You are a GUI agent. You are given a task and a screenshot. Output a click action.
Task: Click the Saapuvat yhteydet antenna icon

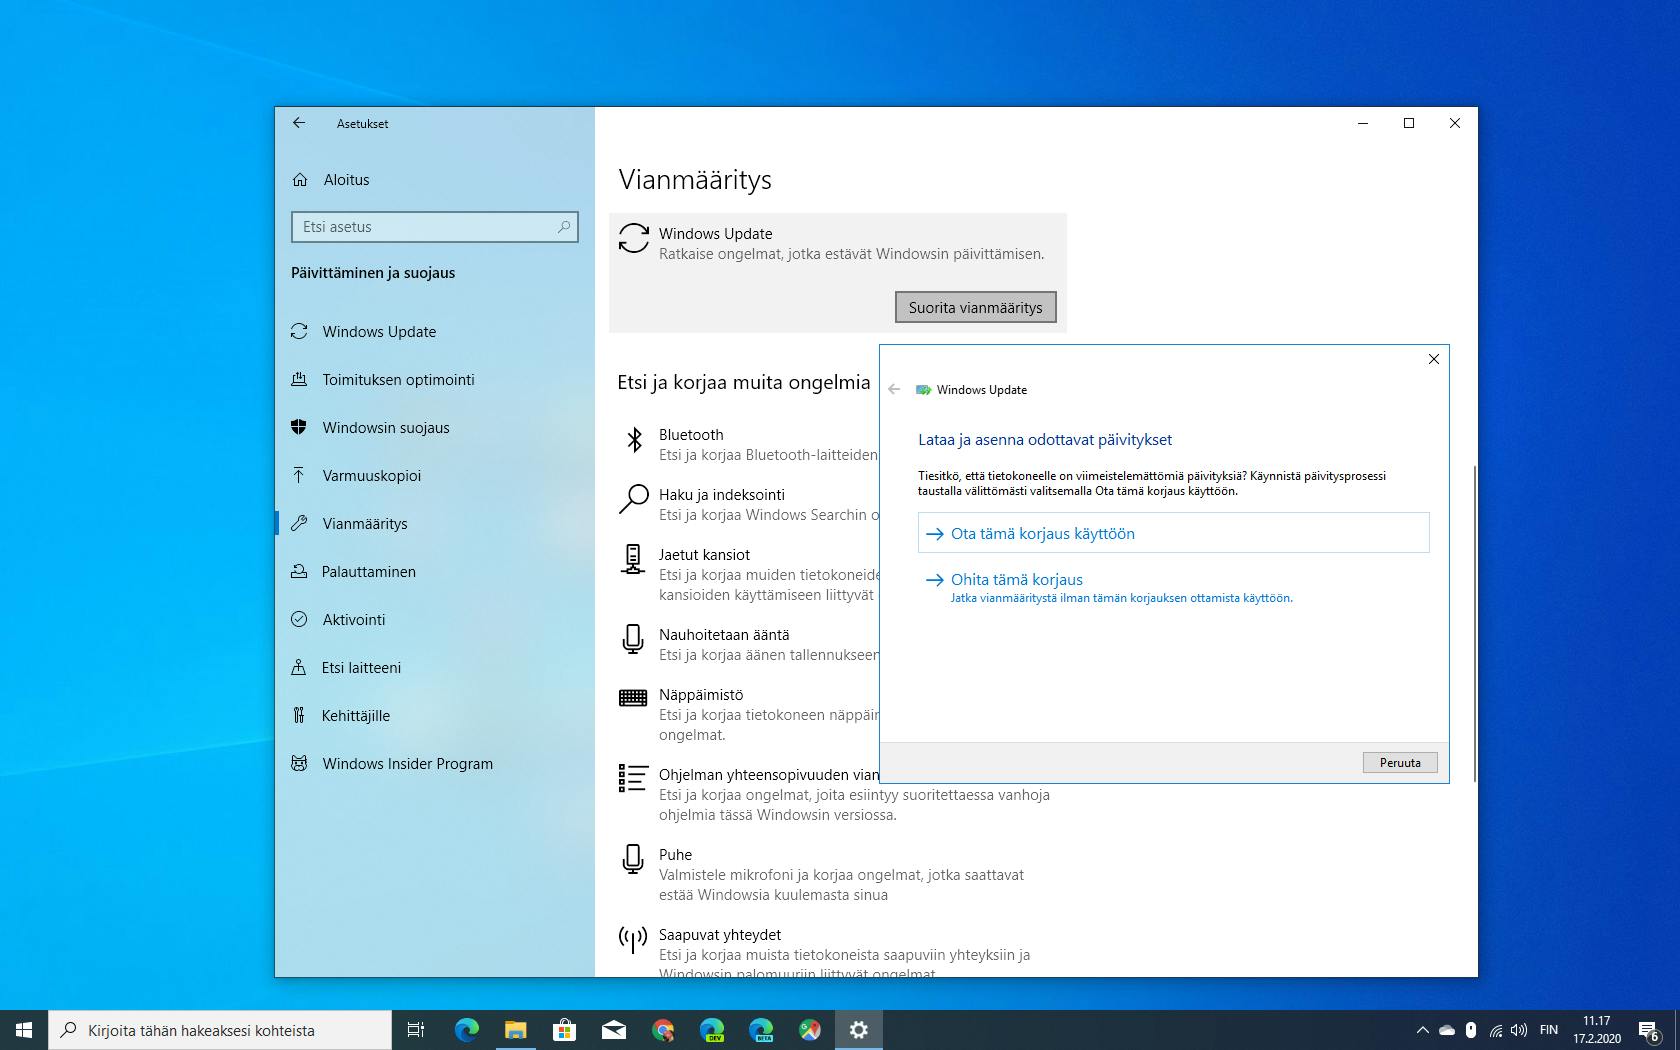tap(632, 939)
